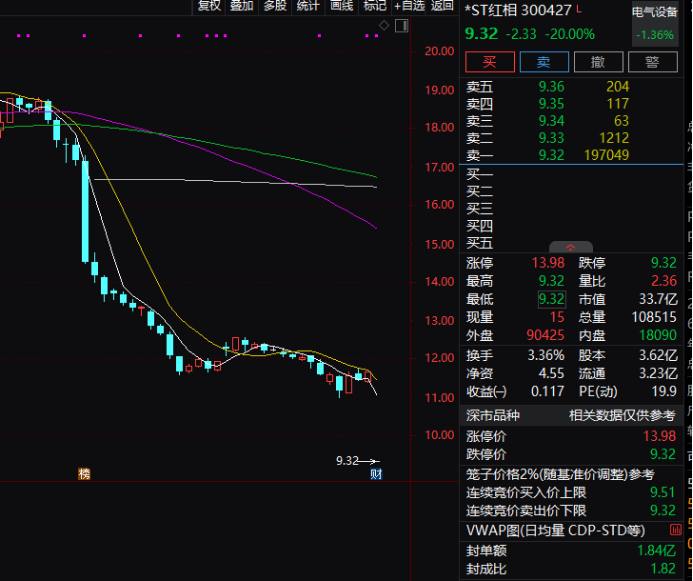Screen dimensions: 693x581
Task: Click the 标记 mark option
Action: coord(375,6)
